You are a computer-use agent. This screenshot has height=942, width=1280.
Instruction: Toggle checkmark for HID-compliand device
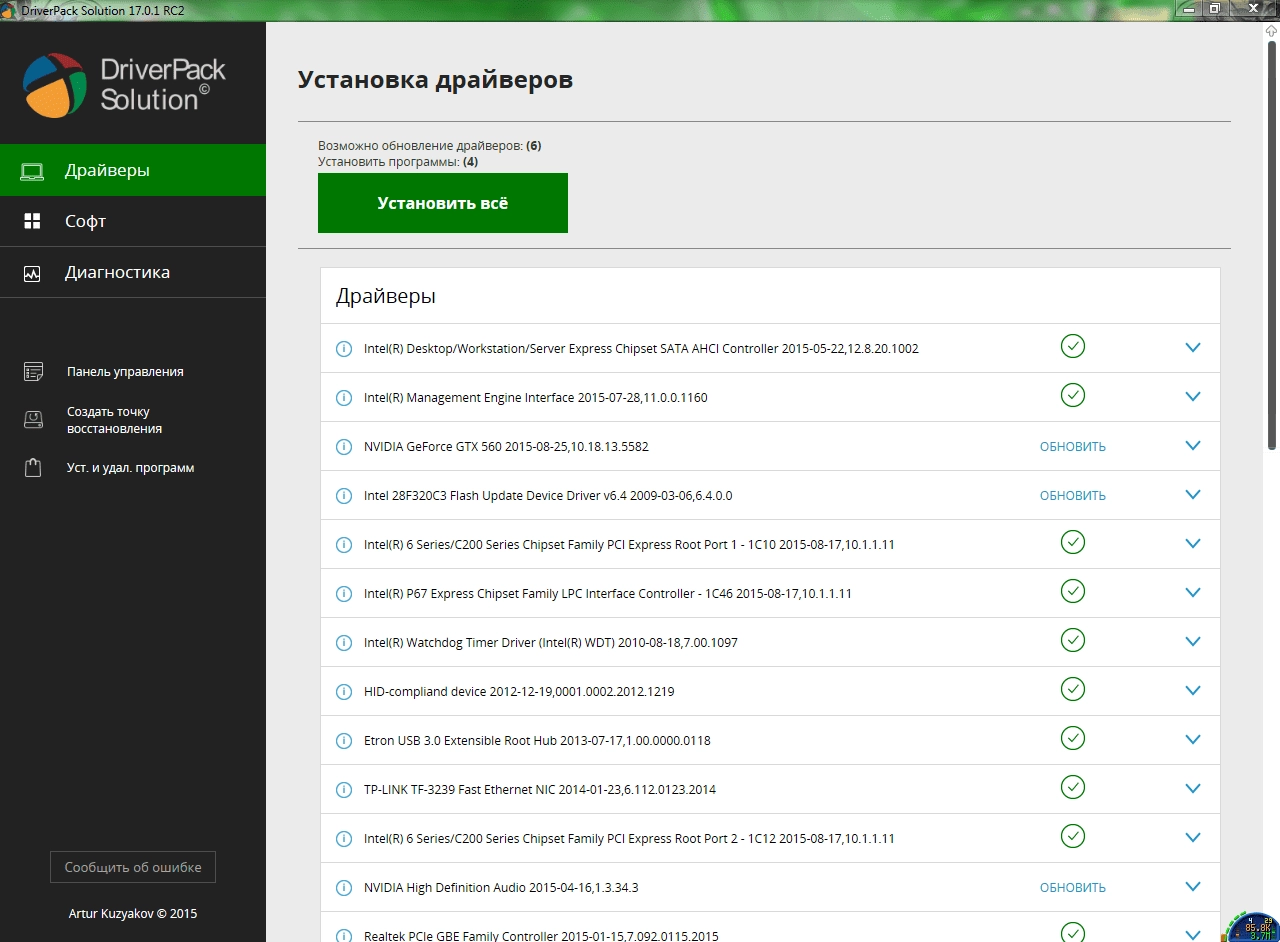pos(1073,689)
